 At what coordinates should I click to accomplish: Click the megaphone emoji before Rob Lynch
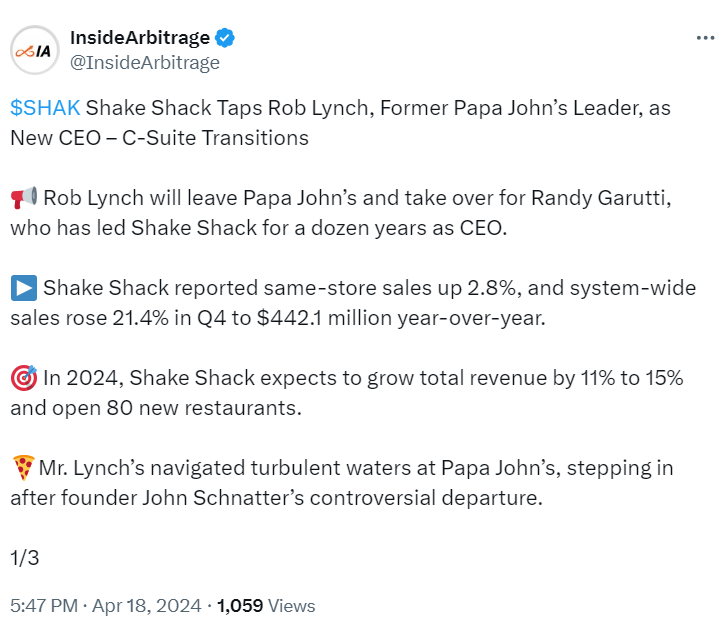(x=24, y=198)
